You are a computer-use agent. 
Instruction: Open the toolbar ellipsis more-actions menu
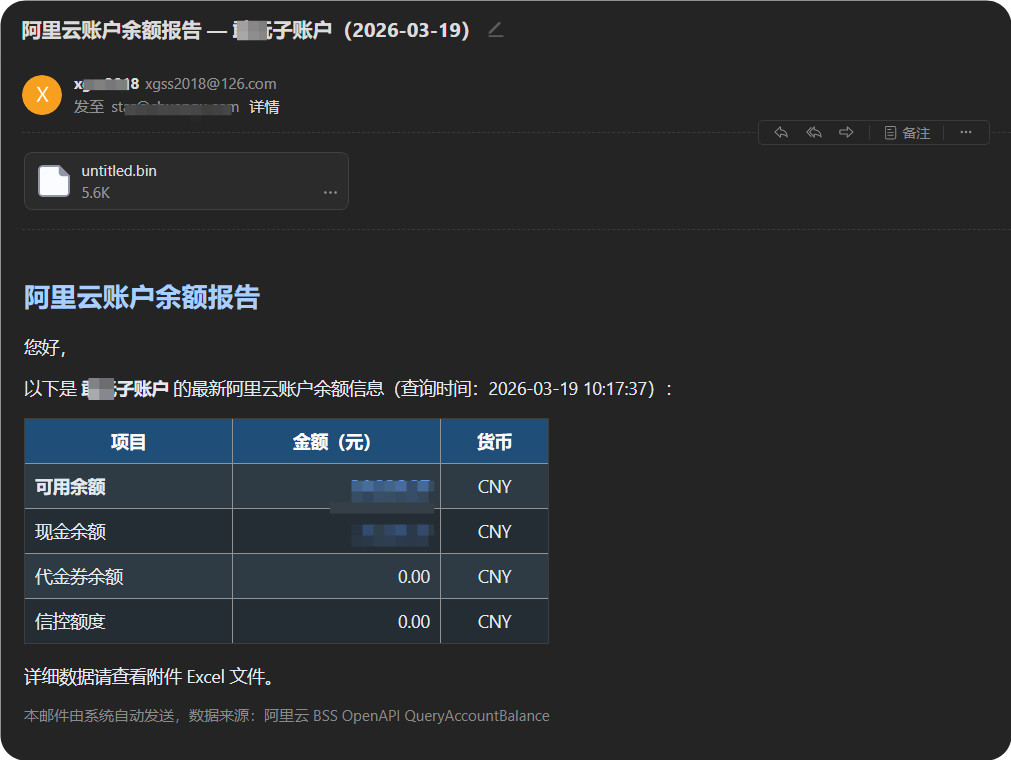tap(965, 132)
